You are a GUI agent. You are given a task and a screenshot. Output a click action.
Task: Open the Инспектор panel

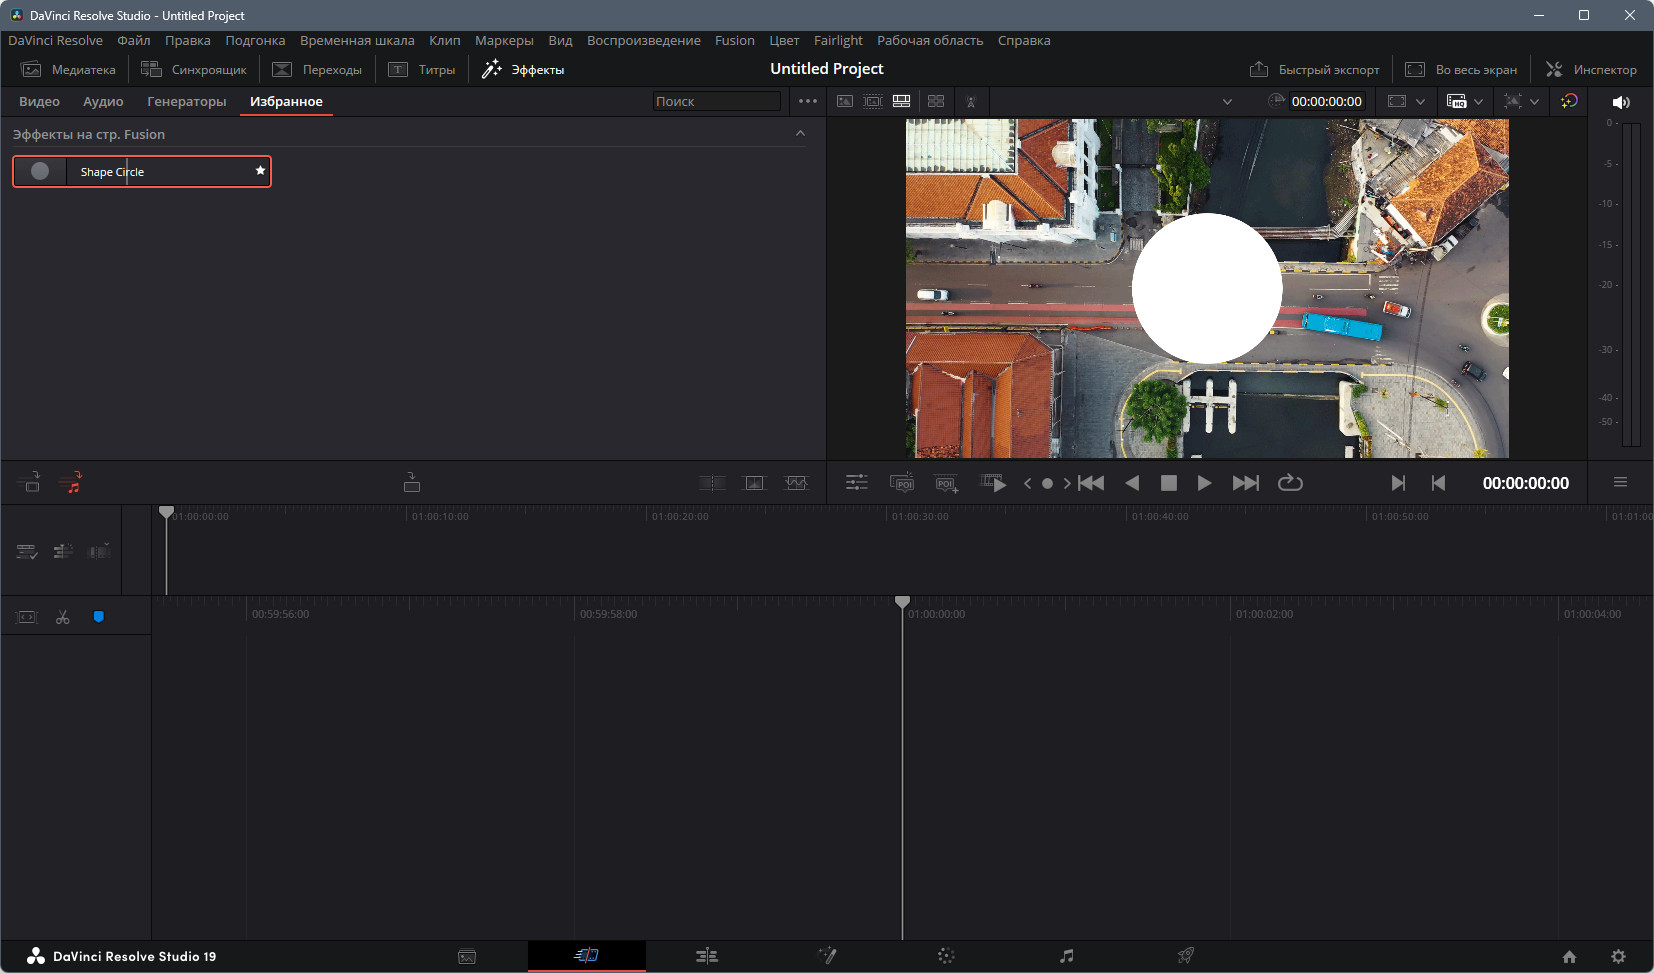pyautogui.click(x=1591, y=69)
